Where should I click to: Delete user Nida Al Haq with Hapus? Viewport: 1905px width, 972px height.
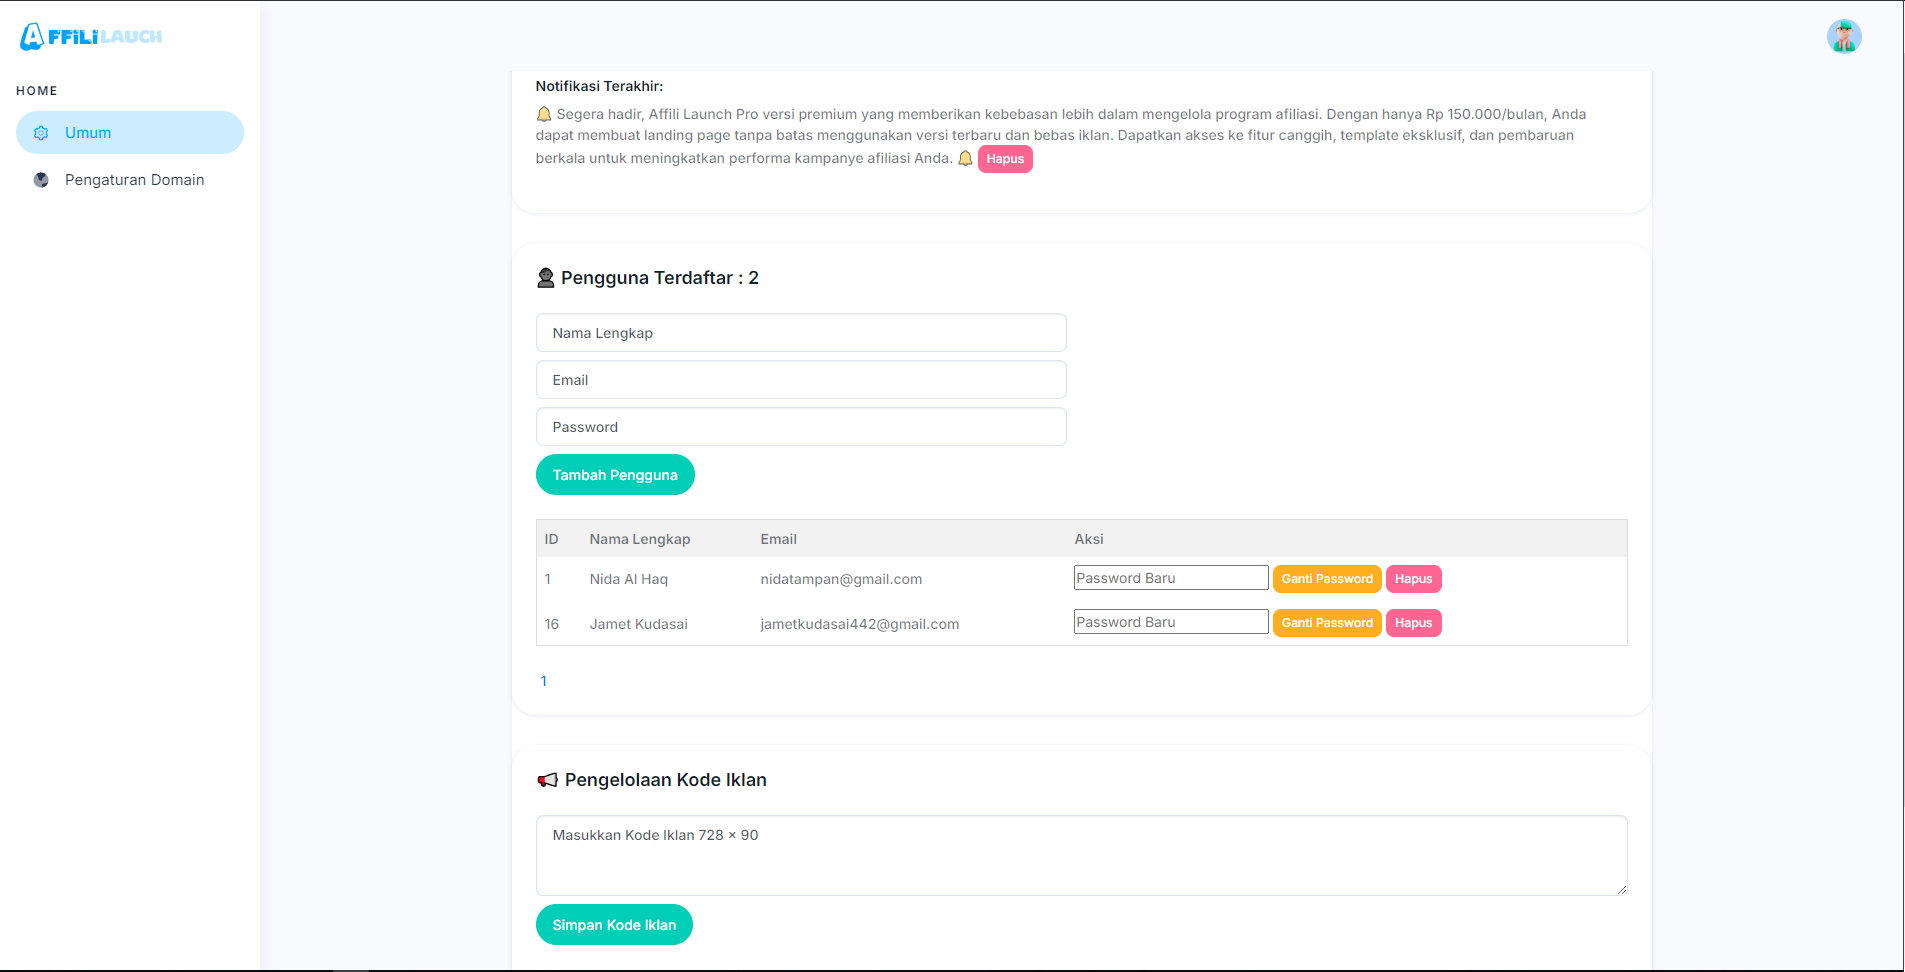pyautogui.click(x=1413, y=579)
